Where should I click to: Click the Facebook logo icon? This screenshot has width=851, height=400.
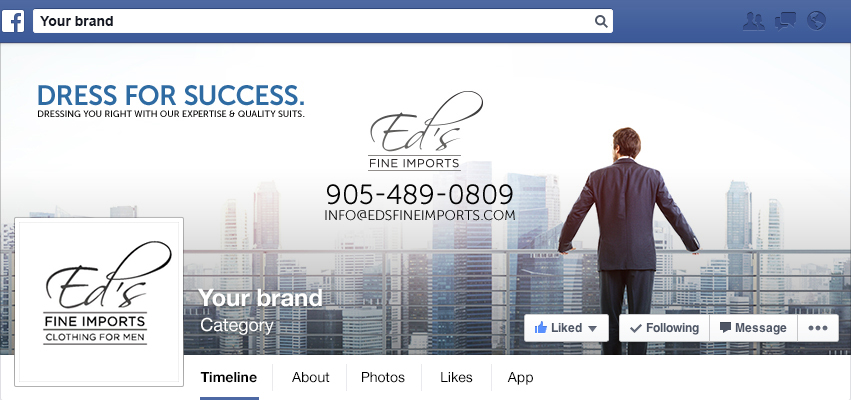(x=14, y=21)
